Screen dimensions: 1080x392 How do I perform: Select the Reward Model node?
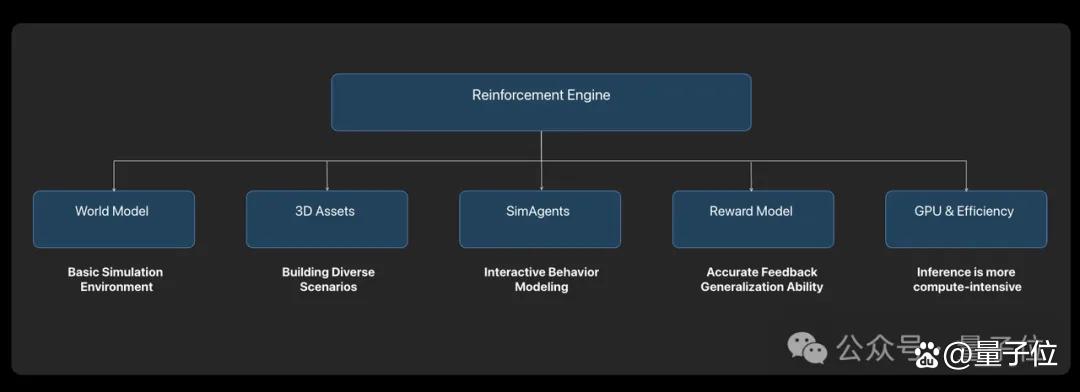753,219
